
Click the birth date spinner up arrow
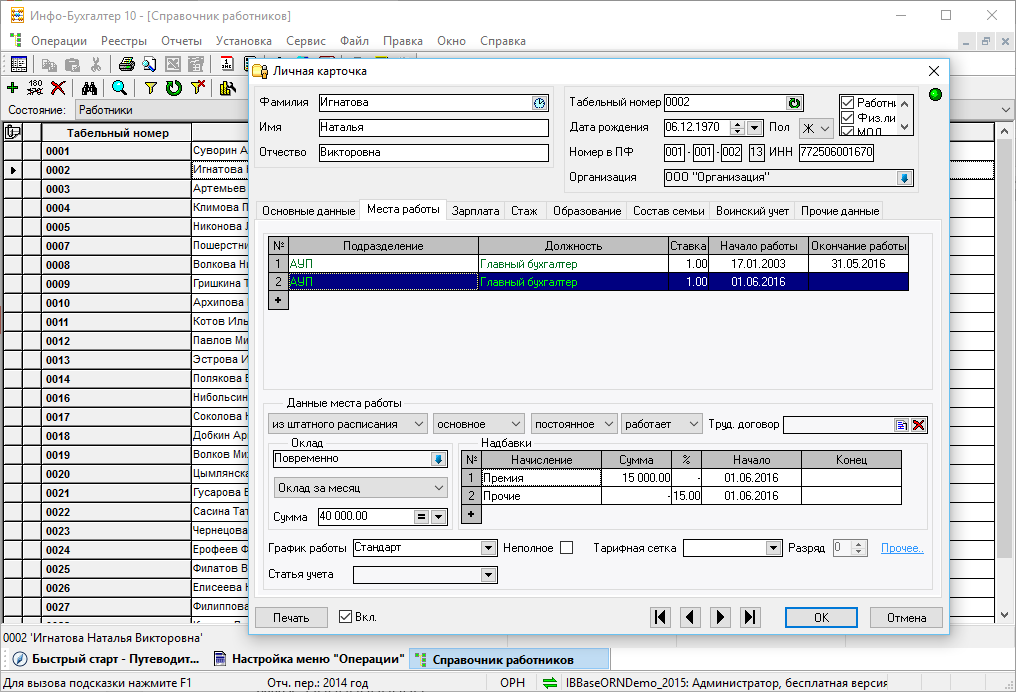(x=737, y=123)
